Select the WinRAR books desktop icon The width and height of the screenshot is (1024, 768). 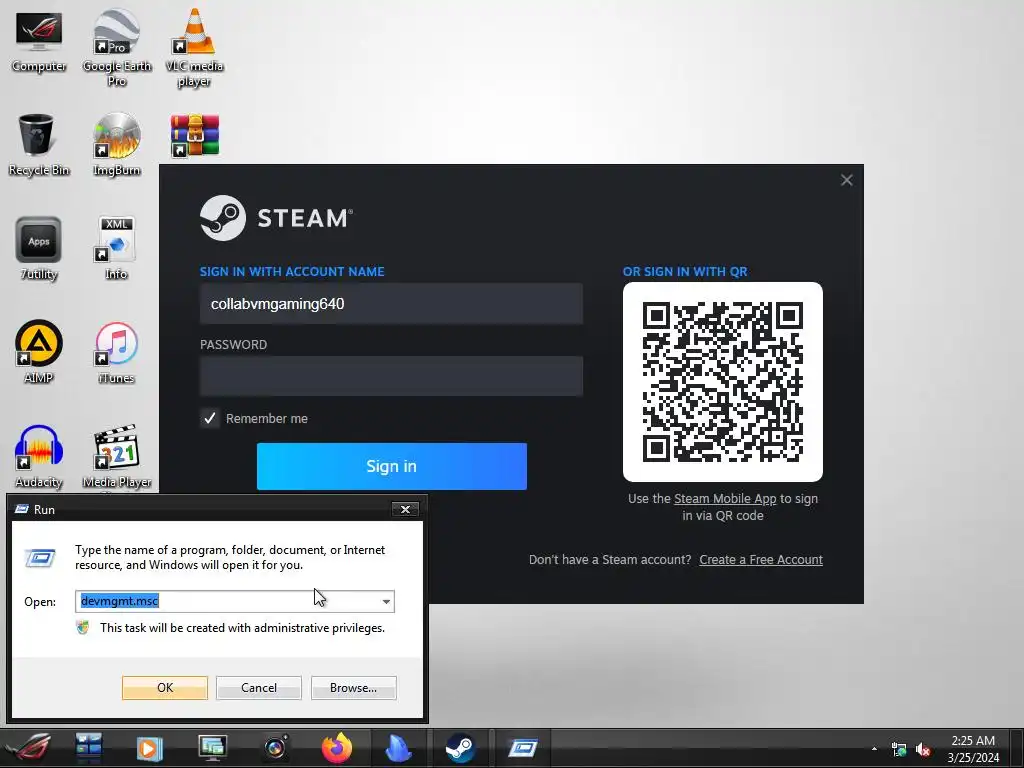coord(195,136)
